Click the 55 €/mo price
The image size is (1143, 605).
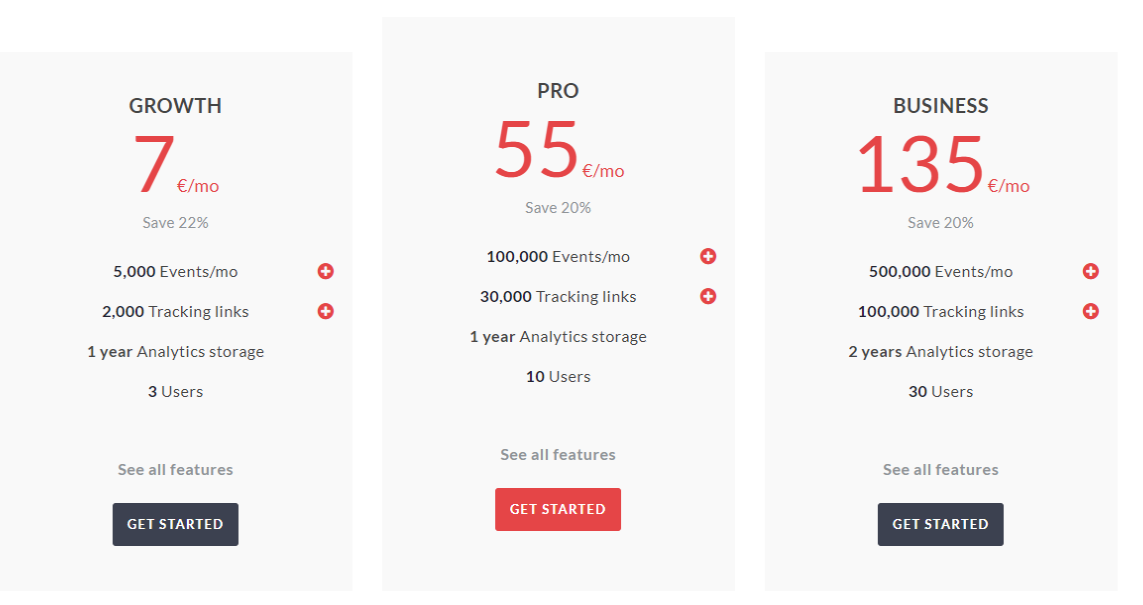click(x=558, y=151)
